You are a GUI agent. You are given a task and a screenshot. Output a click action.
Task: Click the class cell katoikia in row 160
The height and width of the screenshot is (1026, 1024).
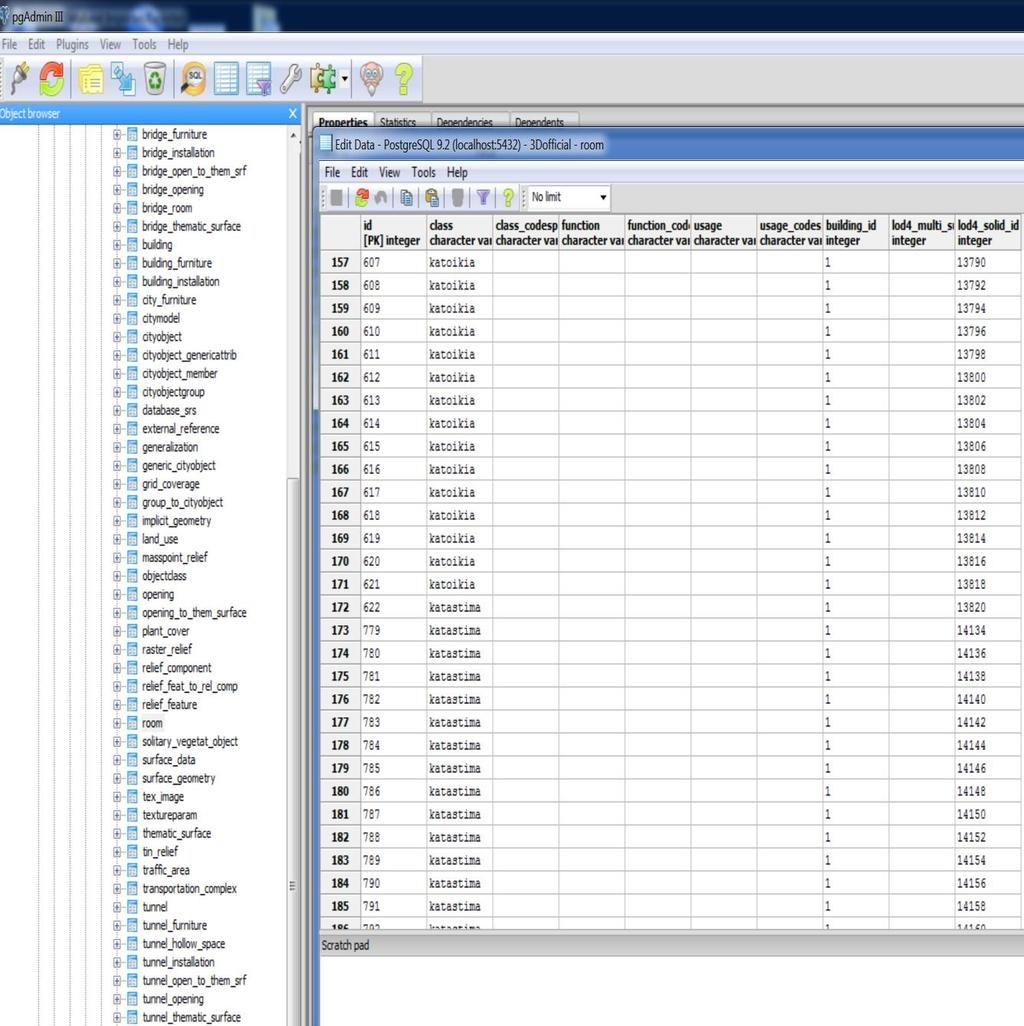[x=459, y=331]
